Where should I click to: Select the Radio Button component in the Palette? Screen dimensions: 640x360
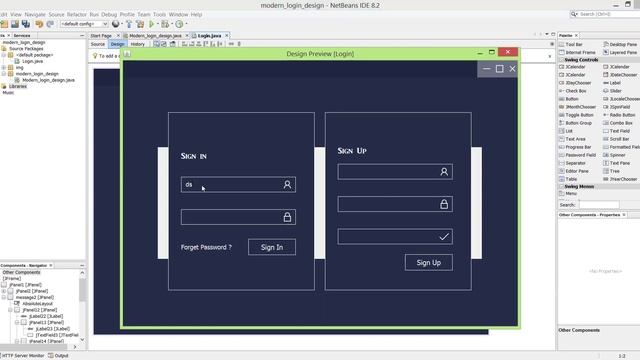619,115
